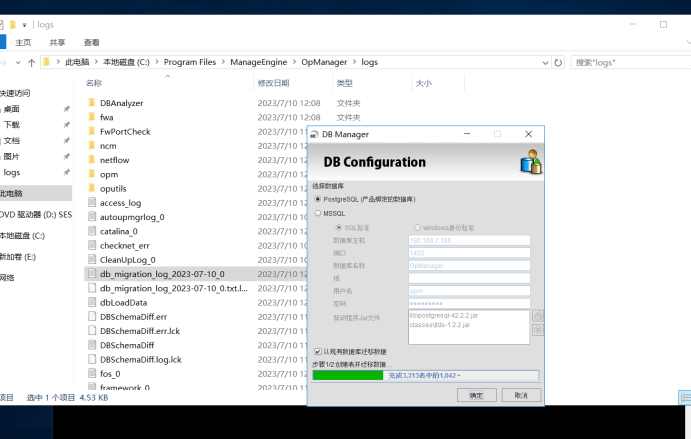
Task: Click the pin icon next to 下载
Action: coord(67,125)
